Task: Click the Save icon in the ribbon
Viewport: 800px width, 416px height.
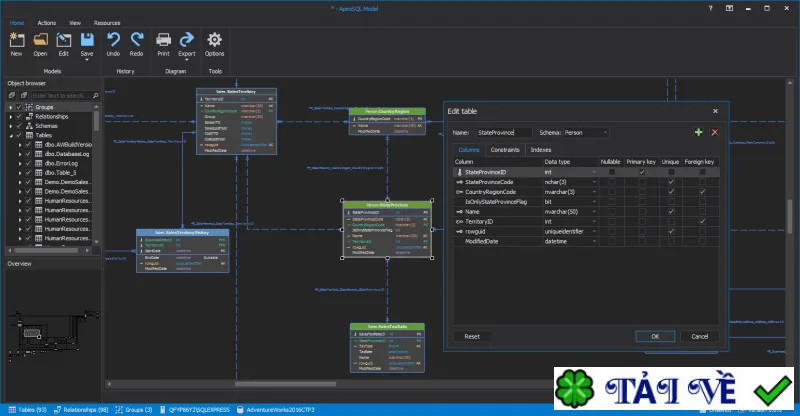Action: point(87,40)
